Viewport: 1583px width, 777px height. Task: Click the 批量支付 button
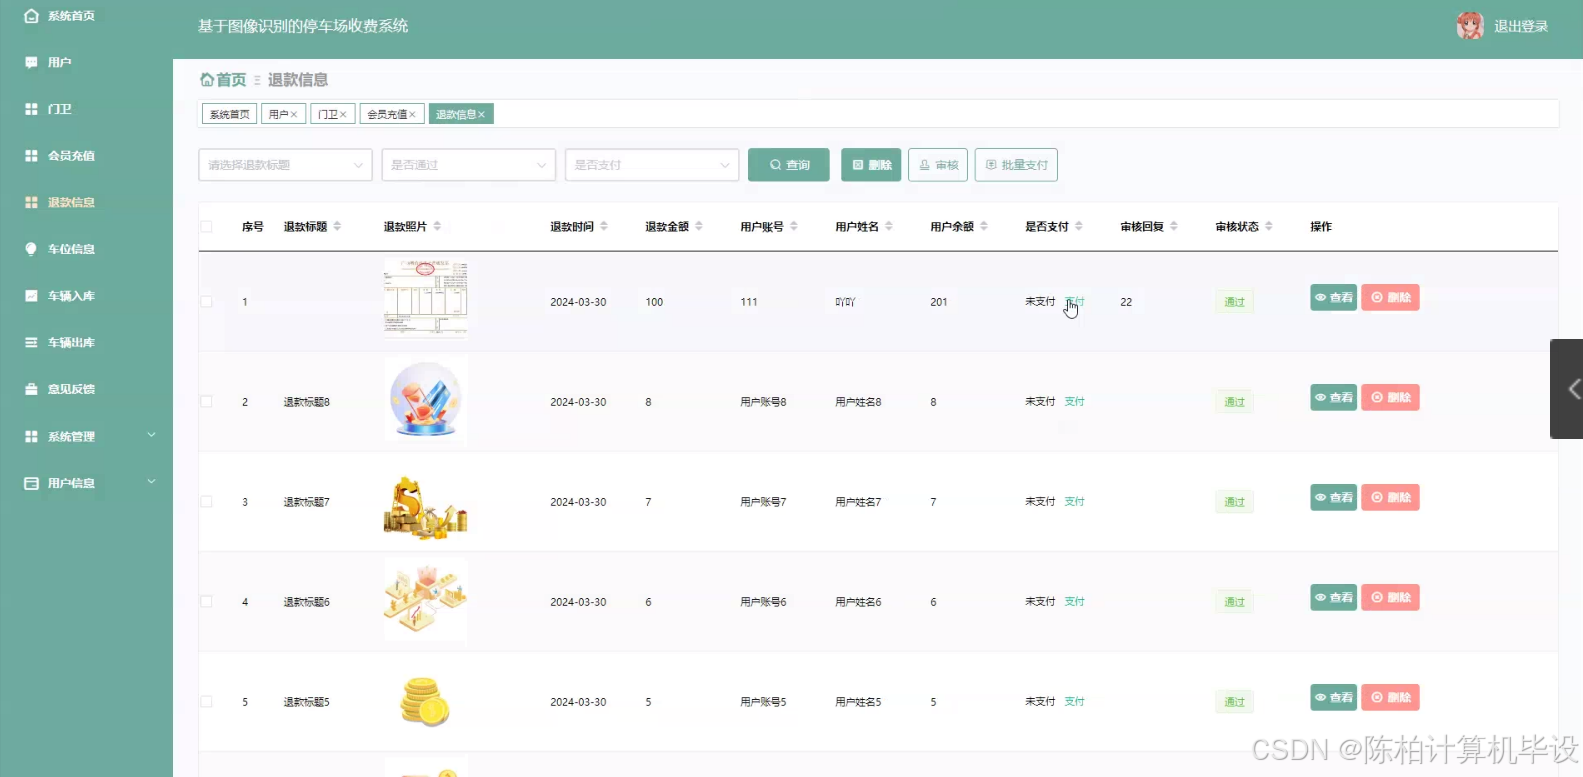(x=1016, y=165)
